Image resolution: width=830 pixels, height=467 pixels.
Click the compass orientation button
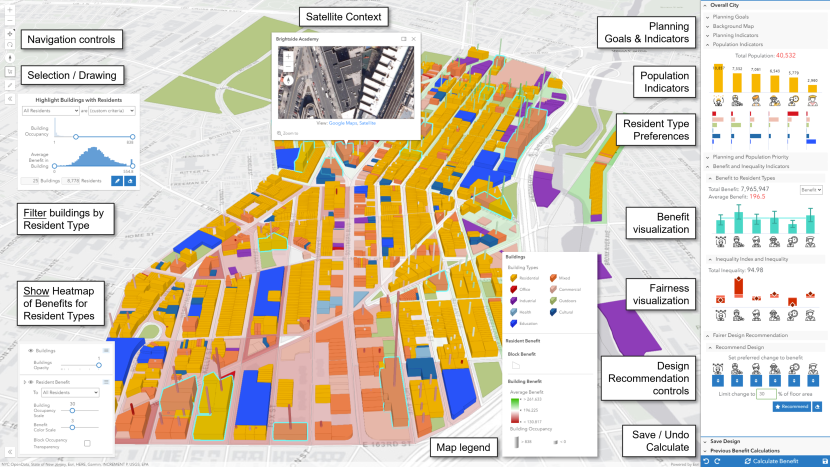click(x=10, y=57)
